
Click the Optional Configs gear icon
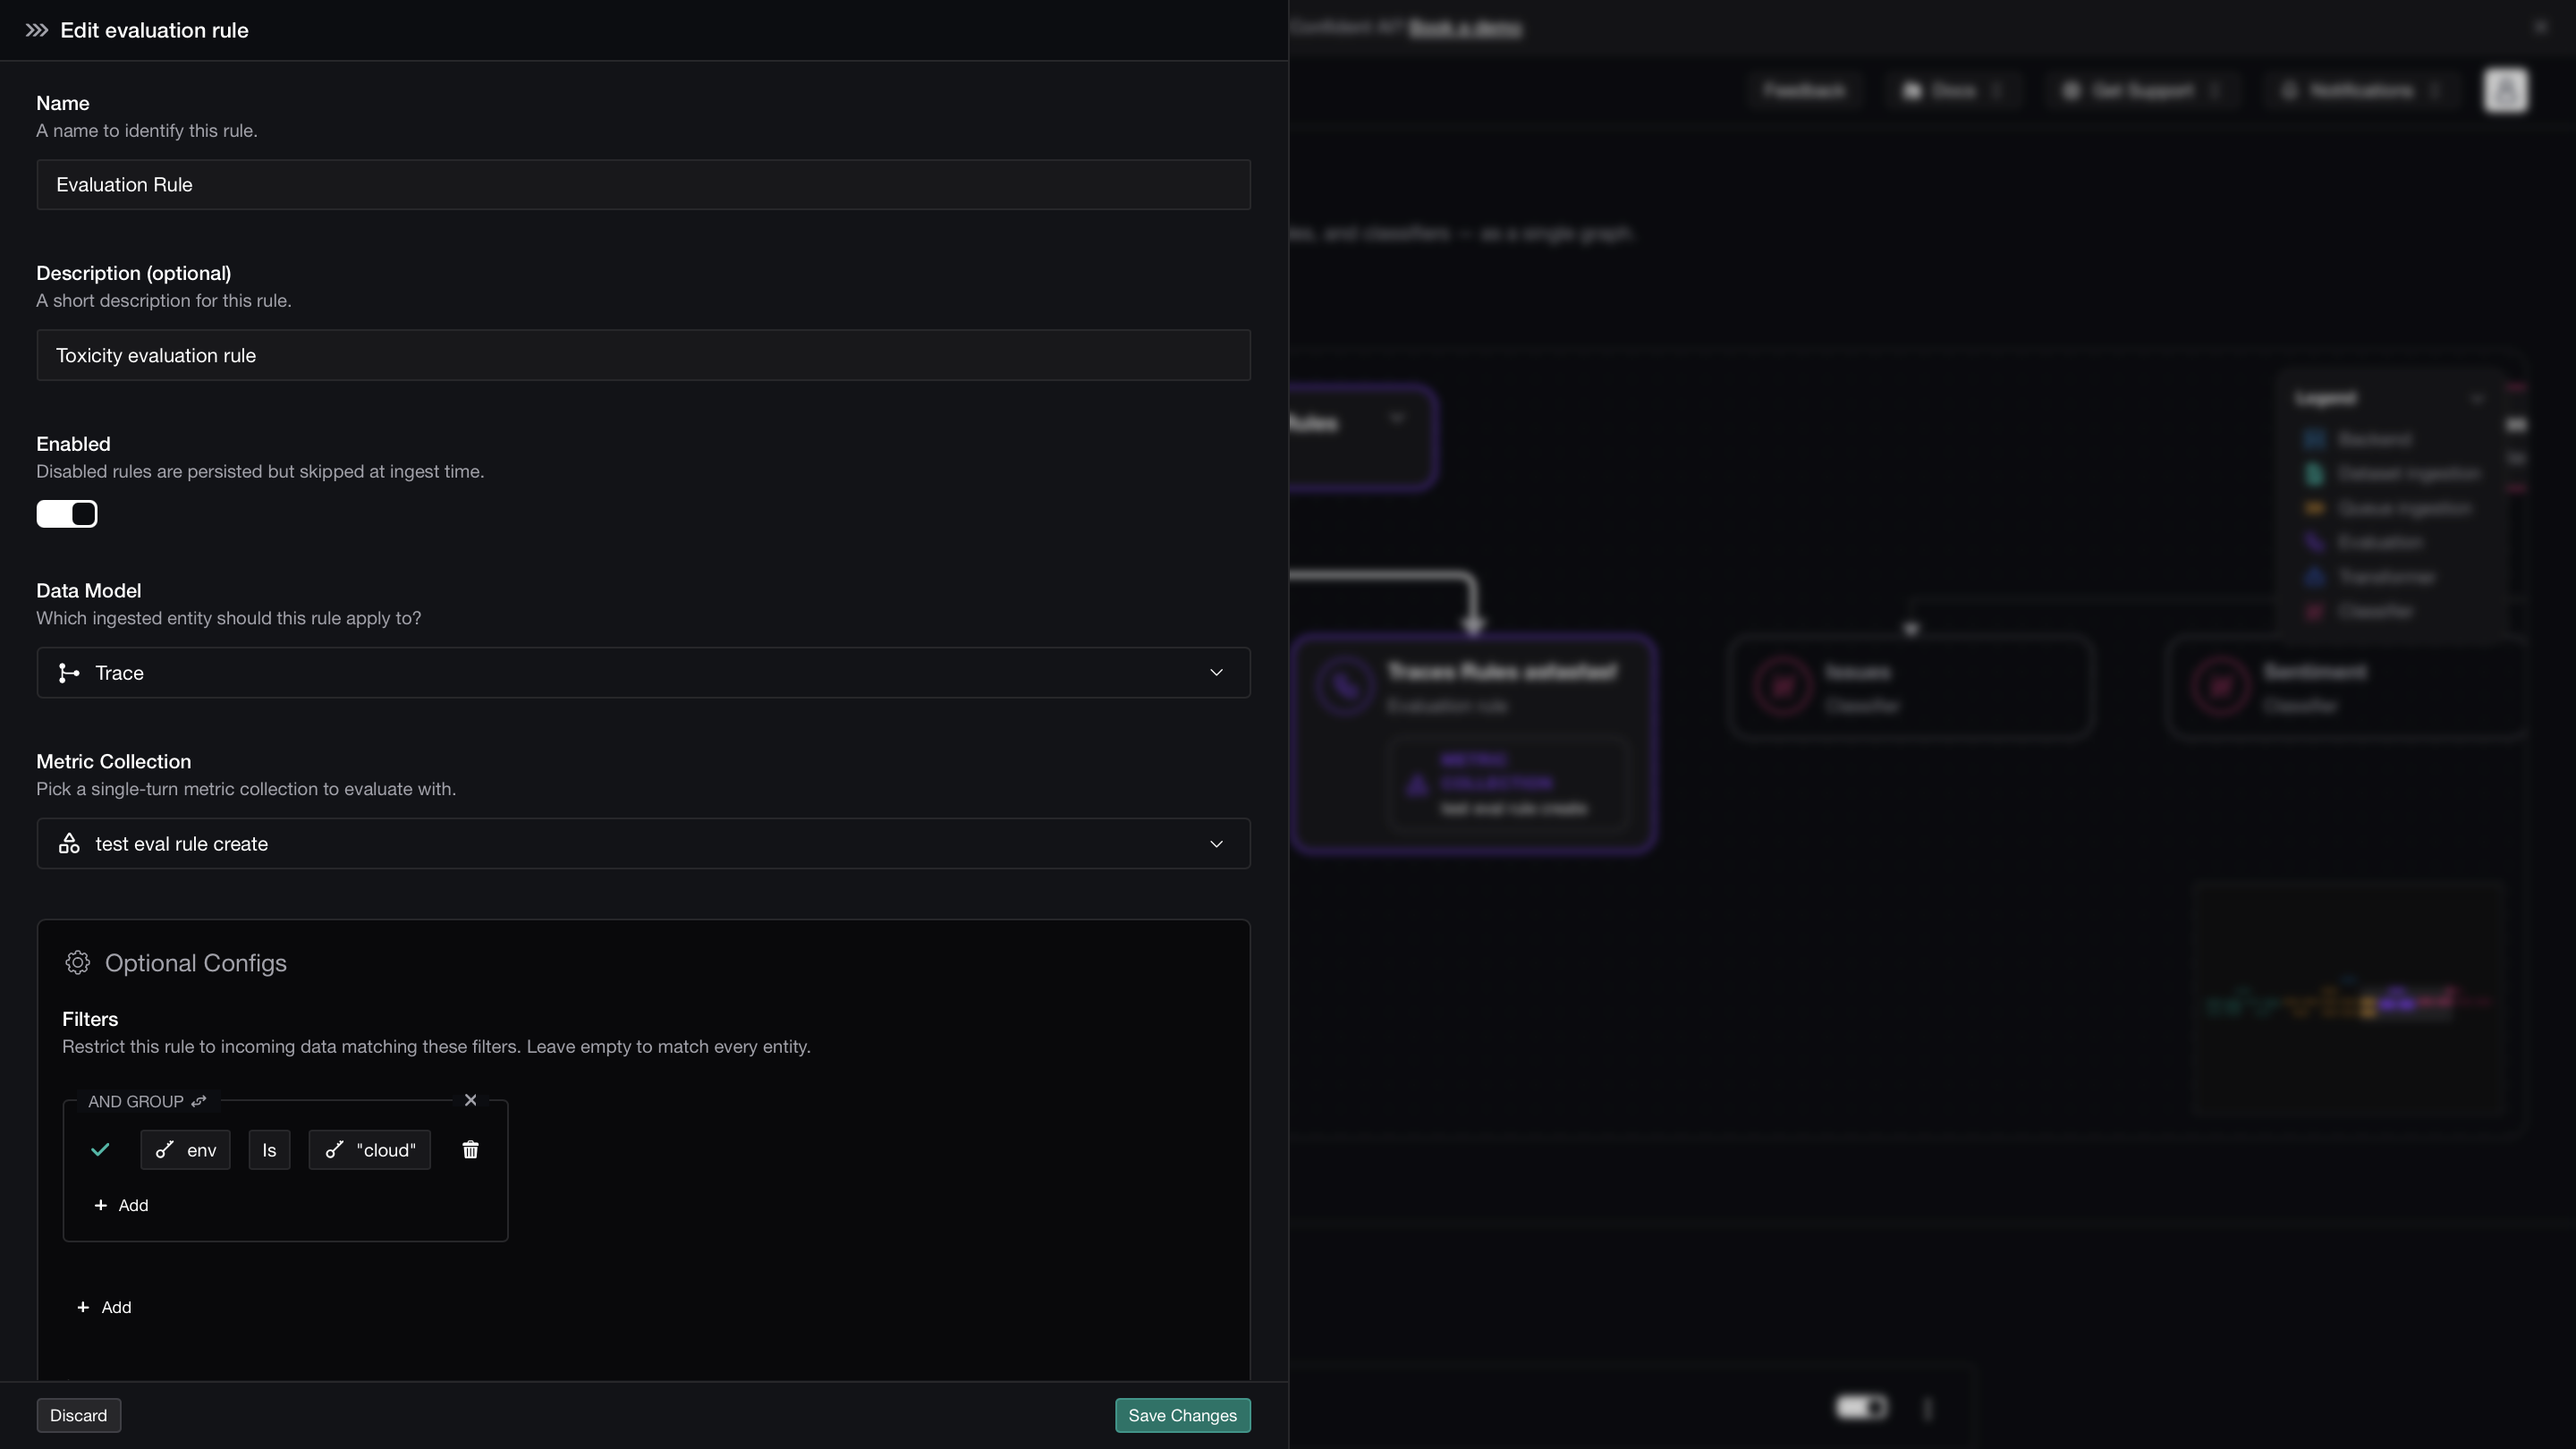(77, 963)
